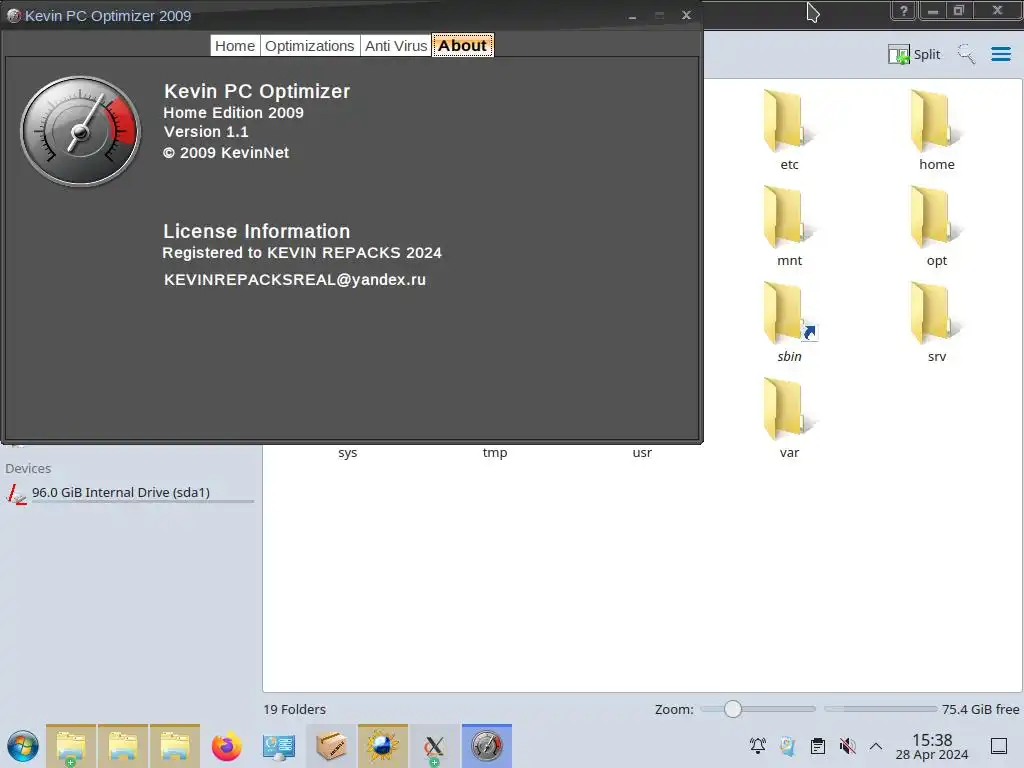Open the file manager hamburger menu
Screen dimensions: 1024x768
[1000, 54]
